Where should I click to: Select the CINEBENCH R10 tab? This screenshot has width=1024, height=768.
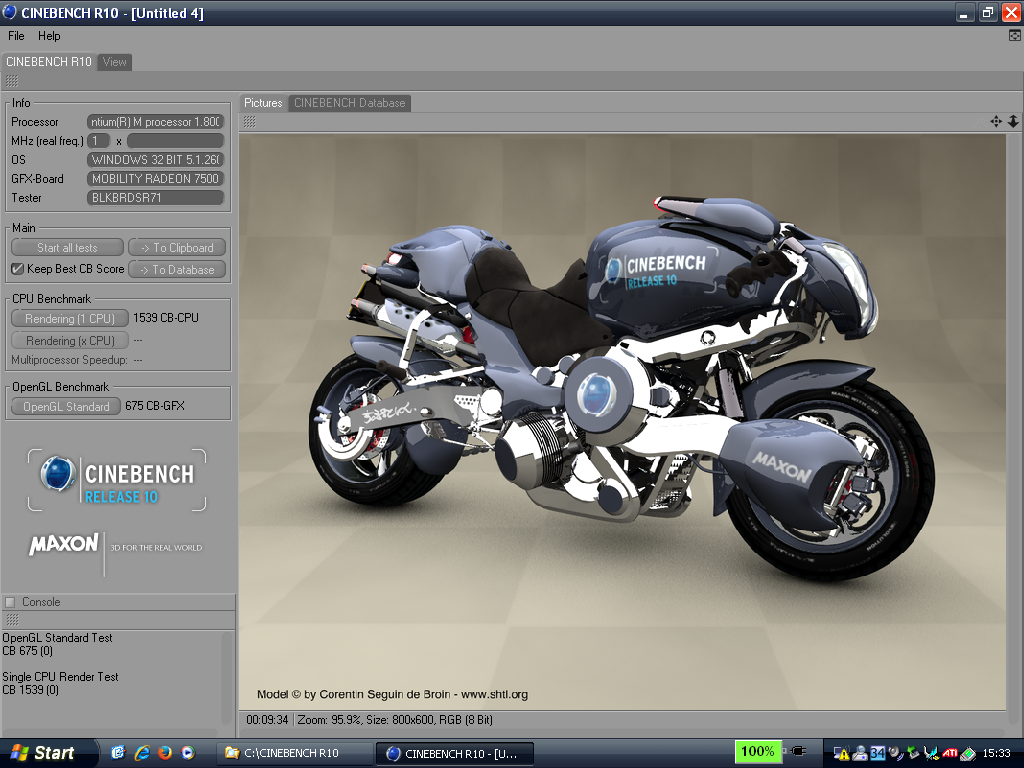point(49,62)
